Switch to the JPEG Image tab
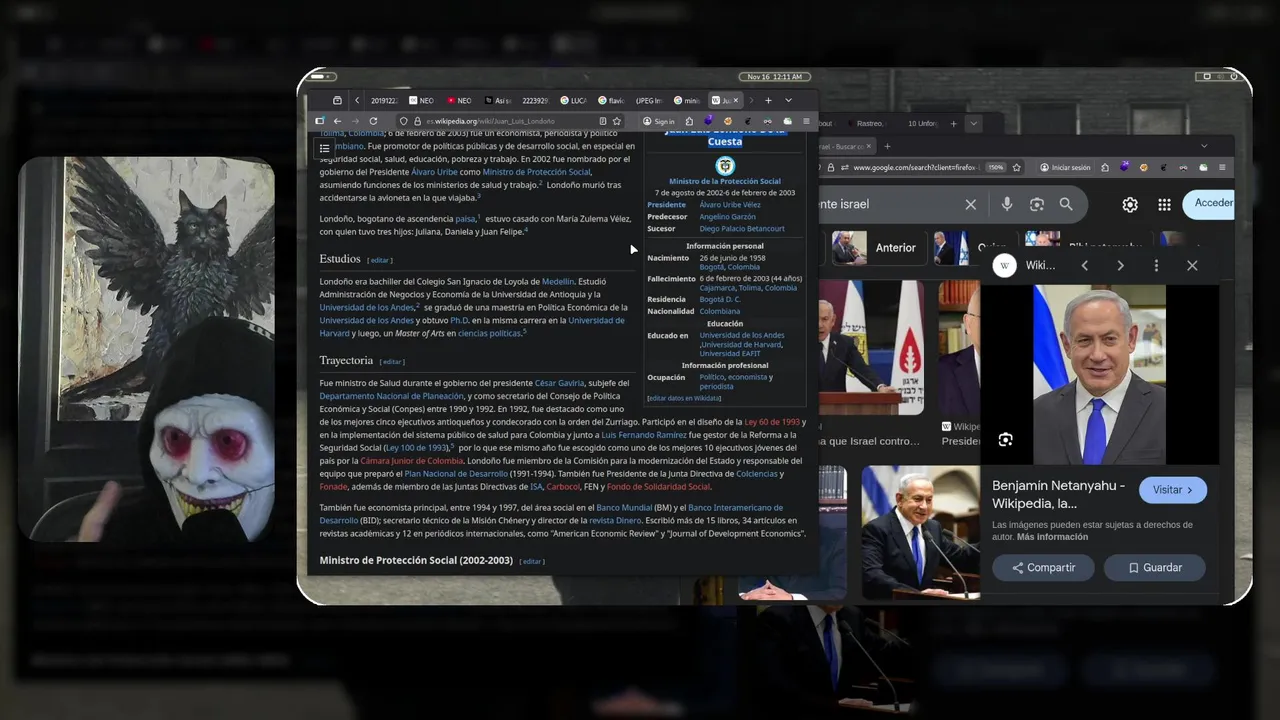Viewport: 1280px width, 720px height. (x=649, y=100)
